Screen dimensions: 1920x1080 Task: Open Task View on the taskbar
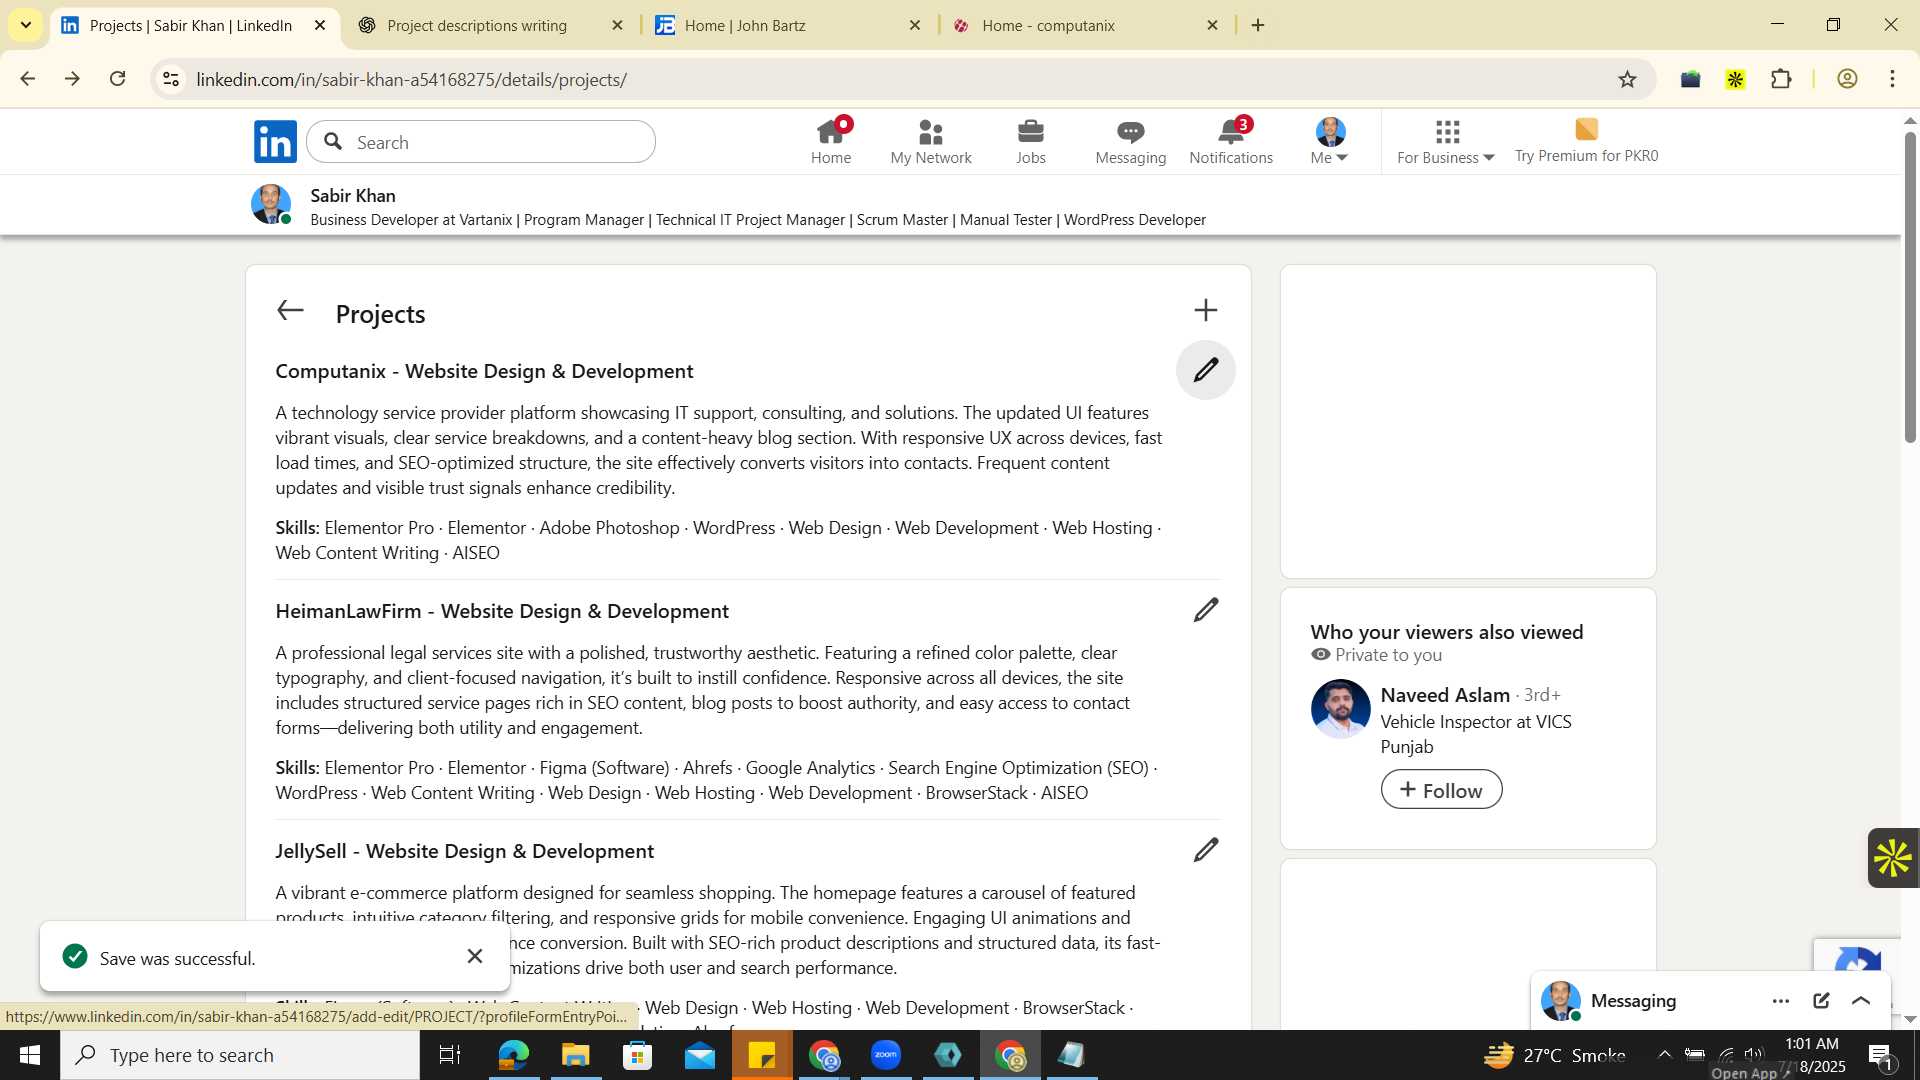[x=450, y=1055]
